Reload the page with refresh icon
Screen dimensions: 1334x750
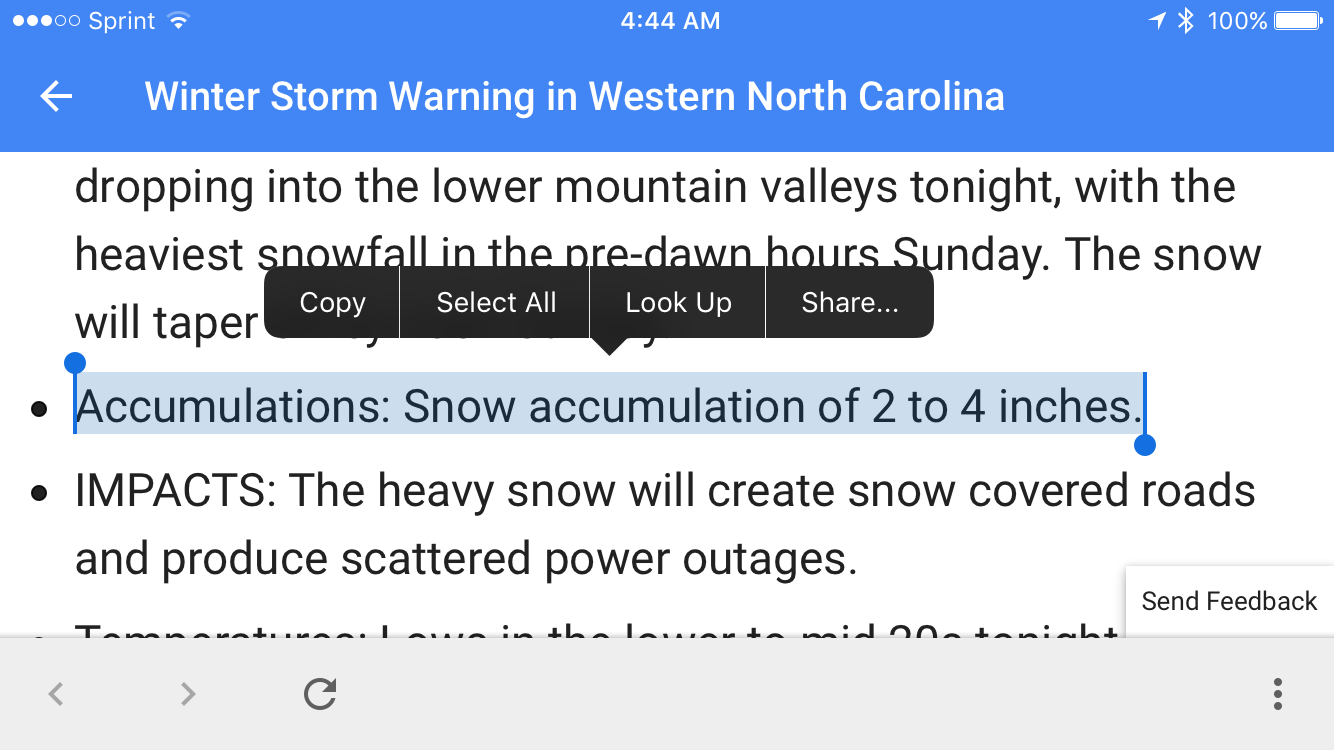(x=320, y=693)
